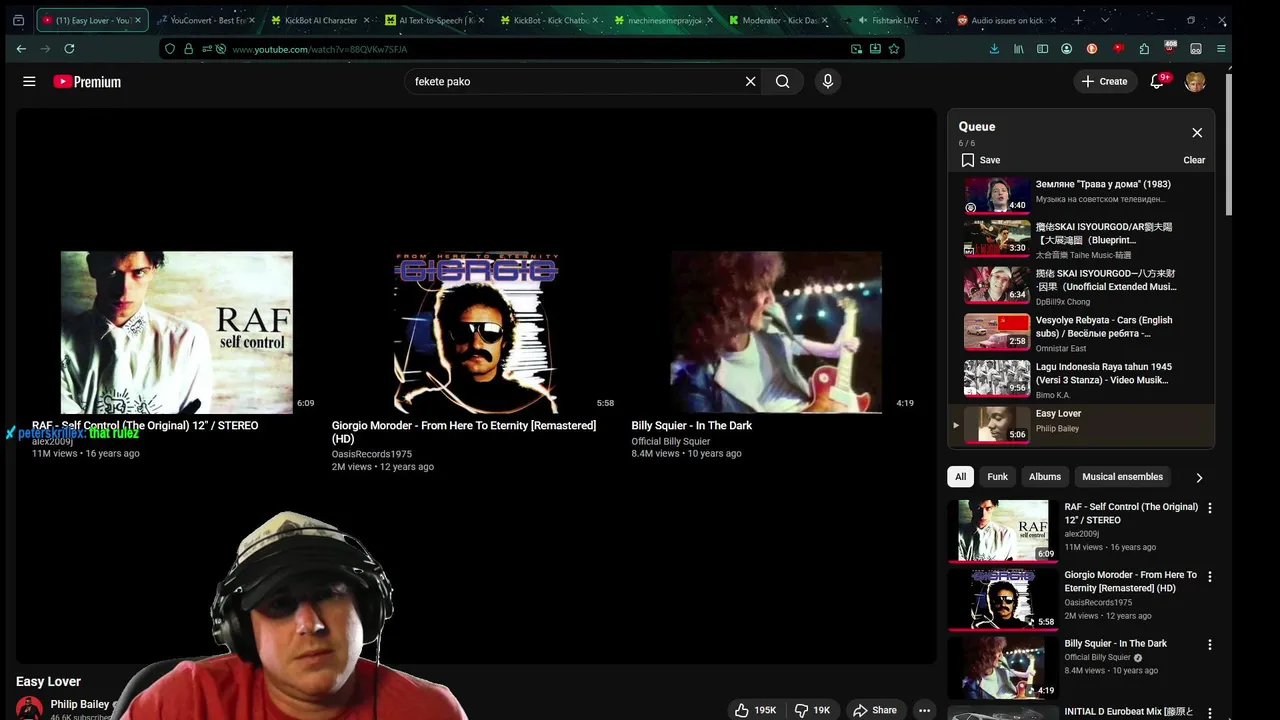Image resolution: width=1280 pixels, height=720 pixels.
Task: Open options for RAF Self Control suggestion
Action: click(1210, 508)
